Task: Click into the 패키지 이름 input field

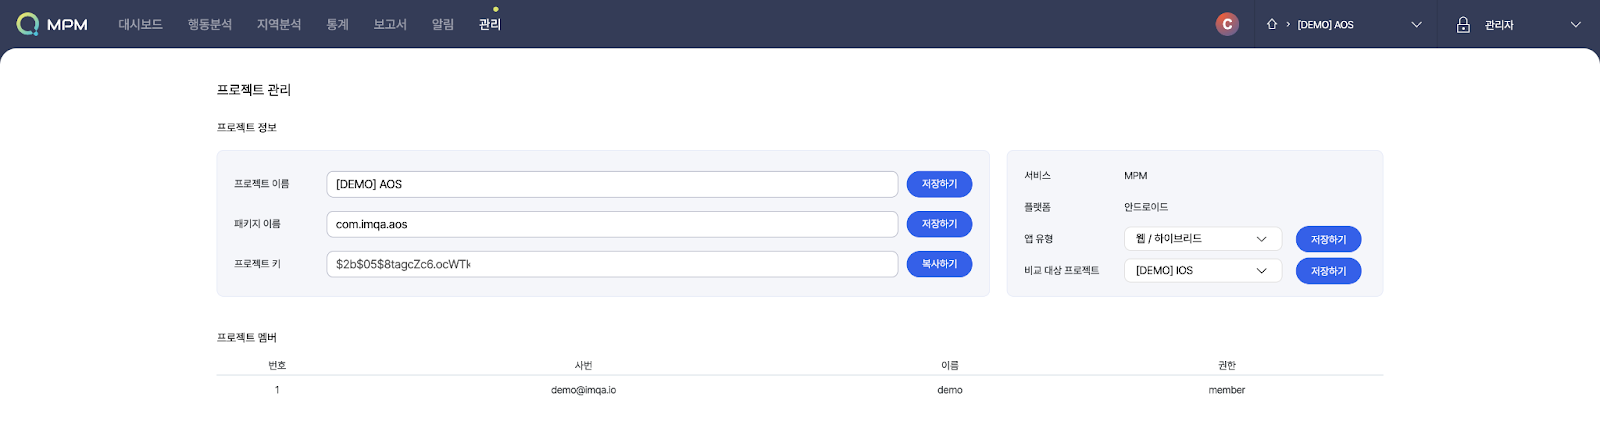Action: pos(611,224)
